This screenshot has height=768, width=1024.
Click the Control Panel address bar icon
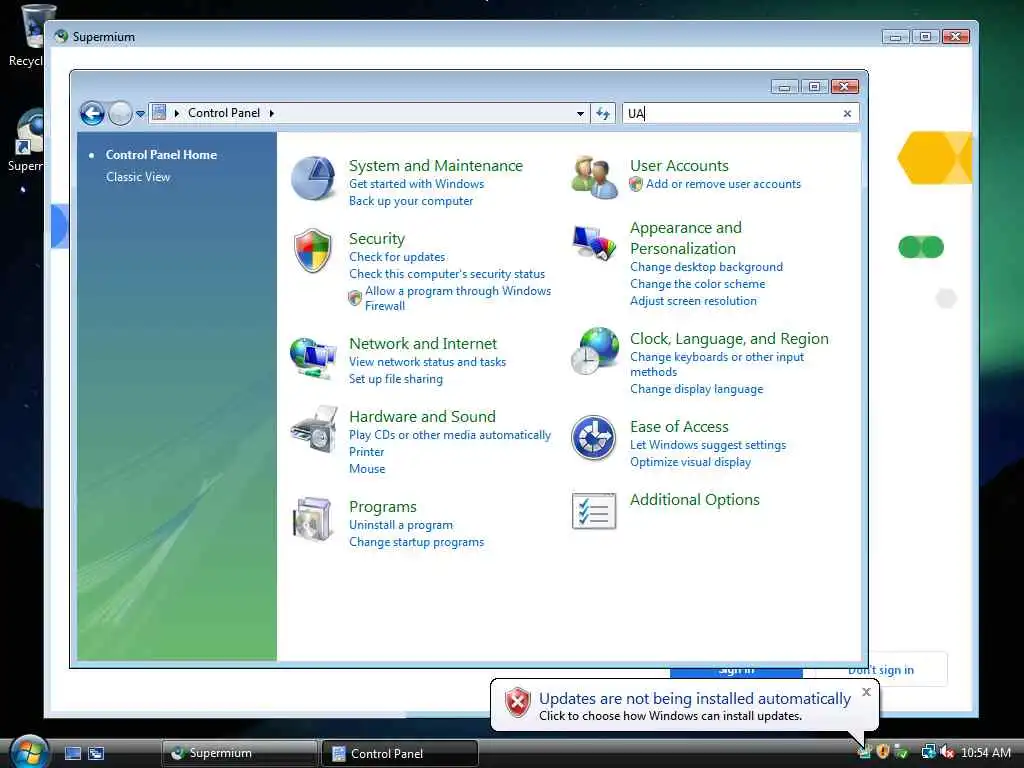[159, 113]
